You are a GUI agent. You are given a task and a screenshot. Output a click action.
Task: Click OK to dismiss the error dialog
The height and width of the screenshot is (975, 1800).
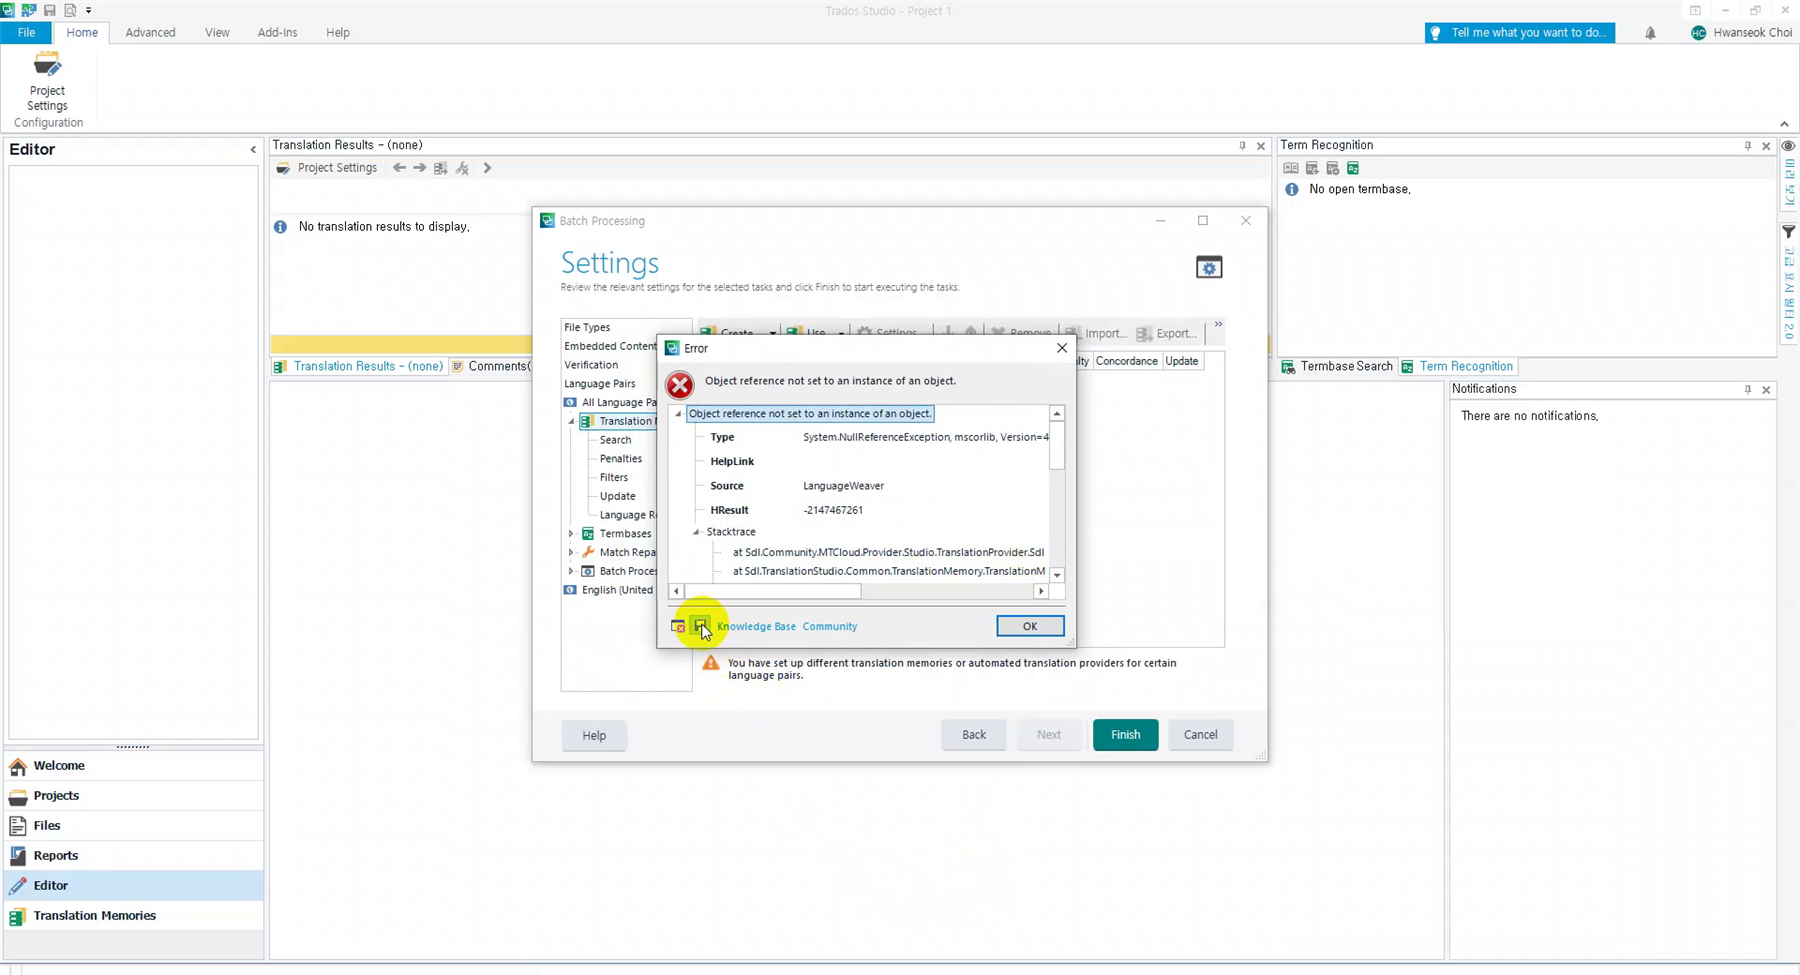coord(1030,626)
